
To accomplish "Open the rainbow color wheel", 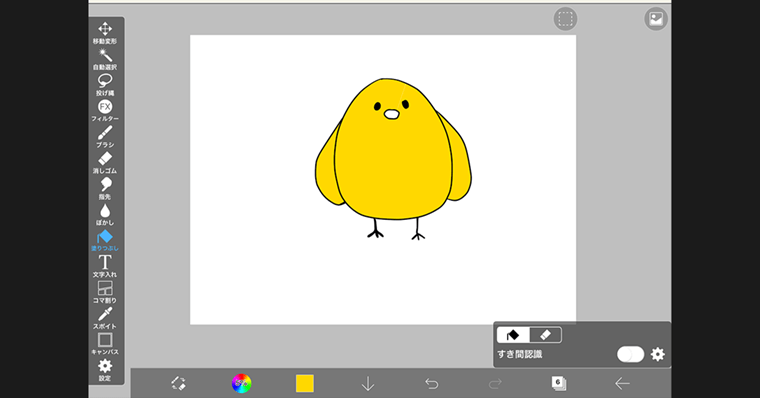I will tap(241, 383).
